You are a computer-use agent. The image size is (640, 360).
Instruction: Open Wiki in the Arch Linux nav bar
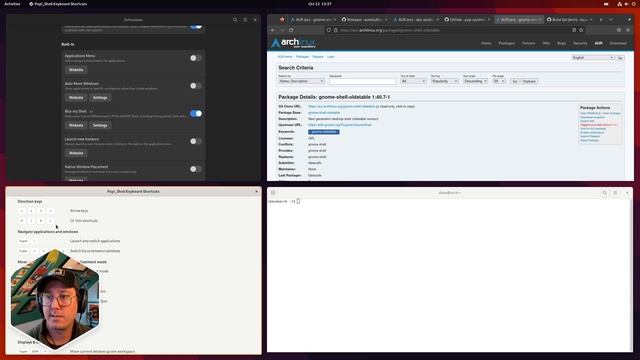[546, 43]
